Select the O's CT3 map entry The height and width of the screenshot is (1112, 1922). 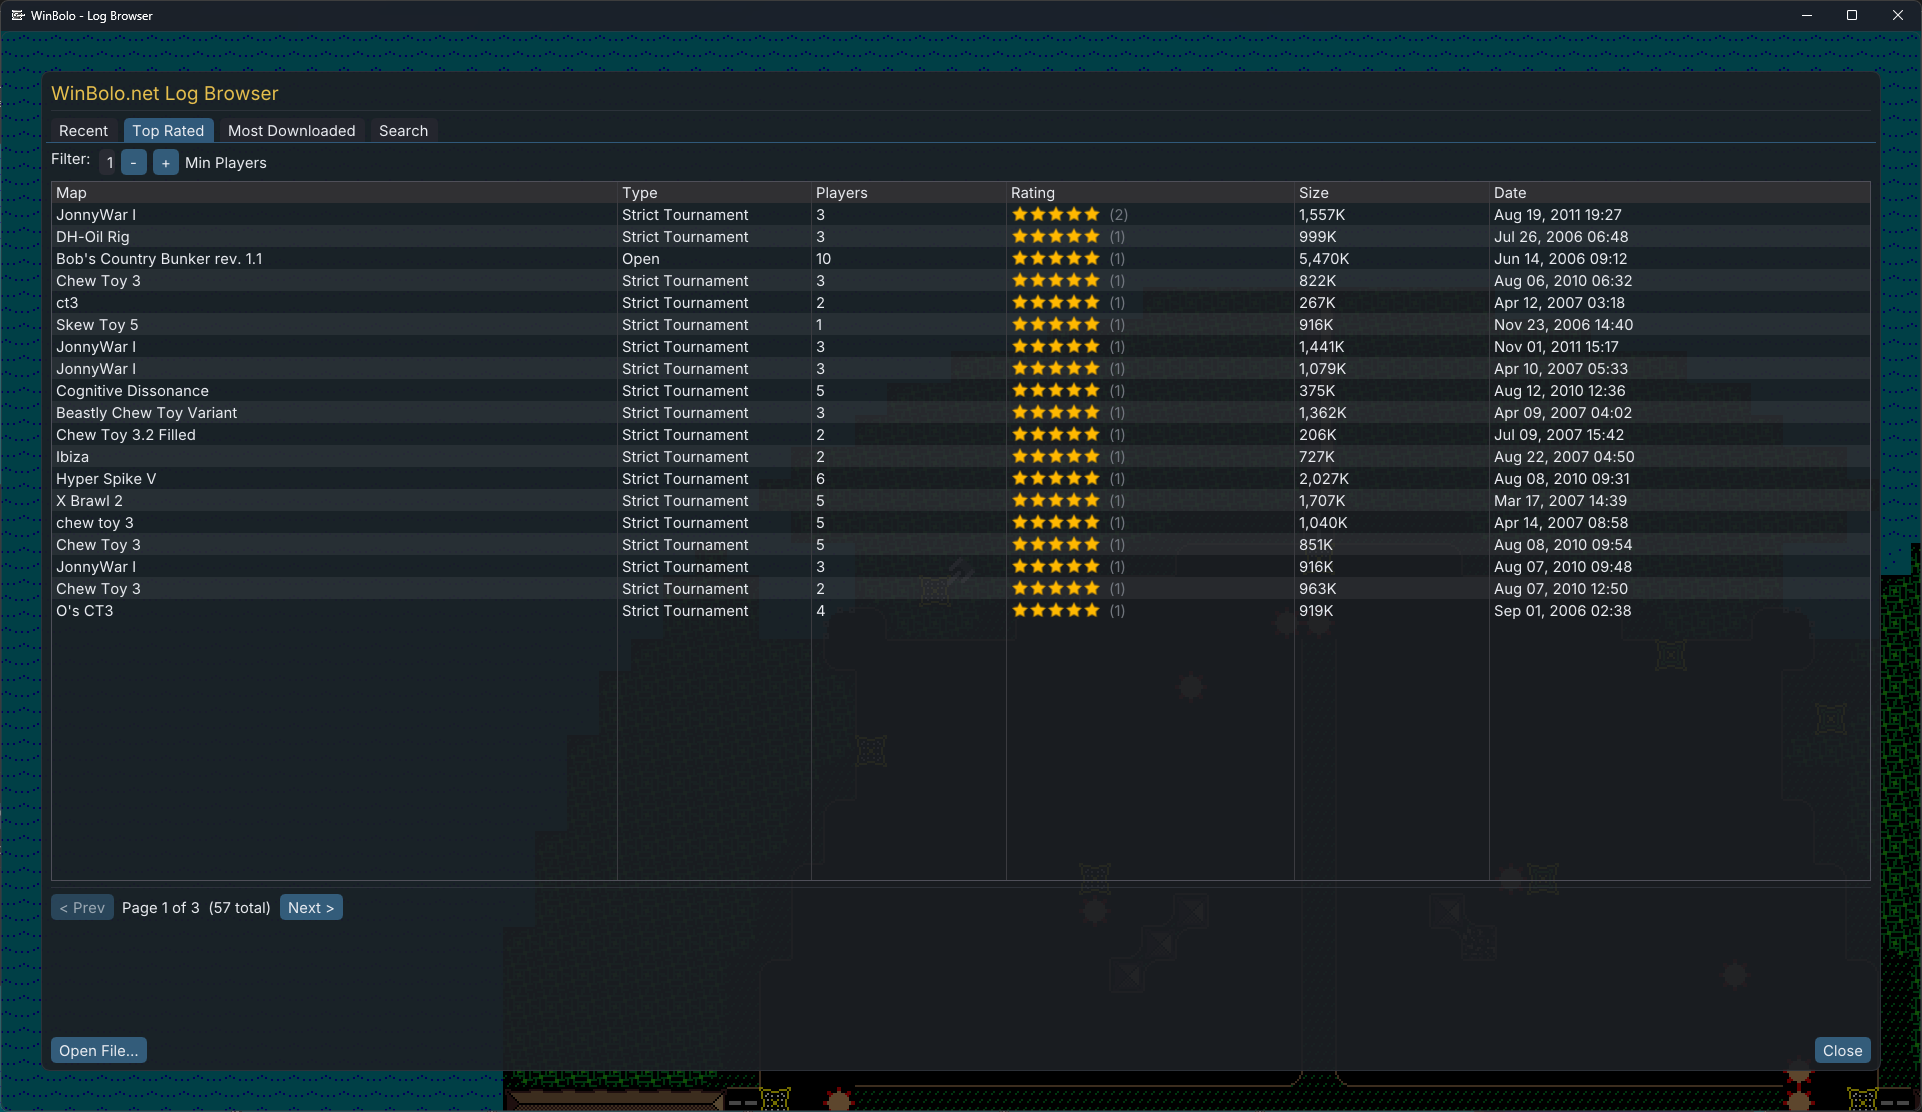pos(85,611)
